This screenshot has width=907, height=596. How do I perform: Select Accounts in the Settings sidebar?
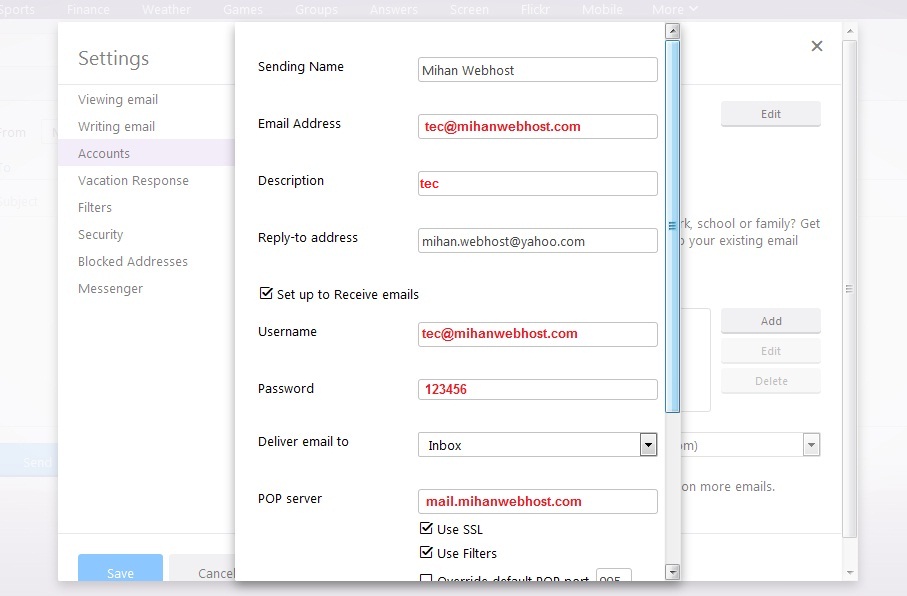(x=103, y=153)
